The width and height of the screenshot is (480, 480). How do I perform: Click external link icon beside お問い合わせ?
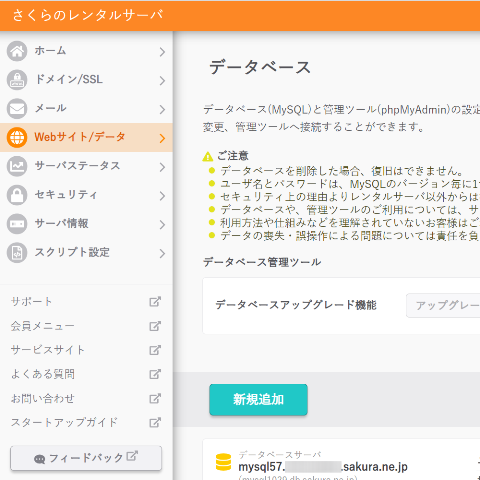(155, 398)
